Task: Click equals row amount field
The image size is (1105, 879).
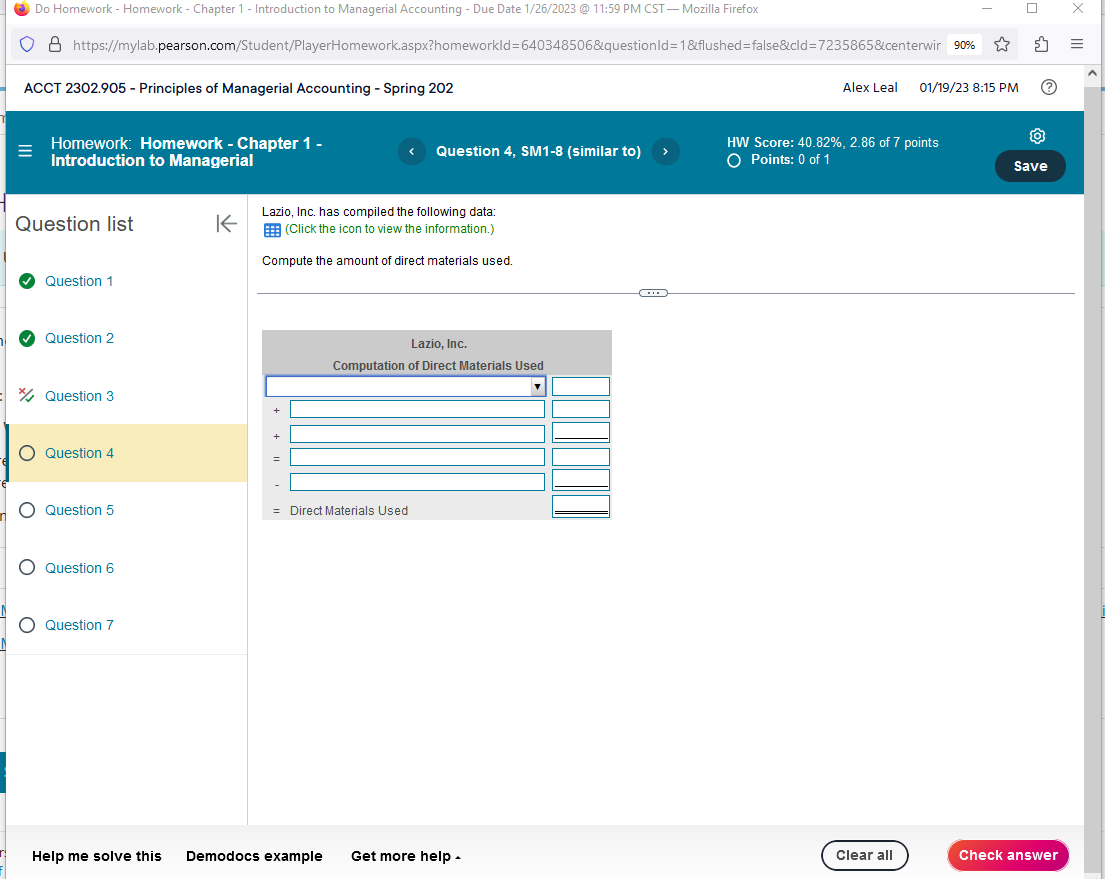Action: point(581,457)
